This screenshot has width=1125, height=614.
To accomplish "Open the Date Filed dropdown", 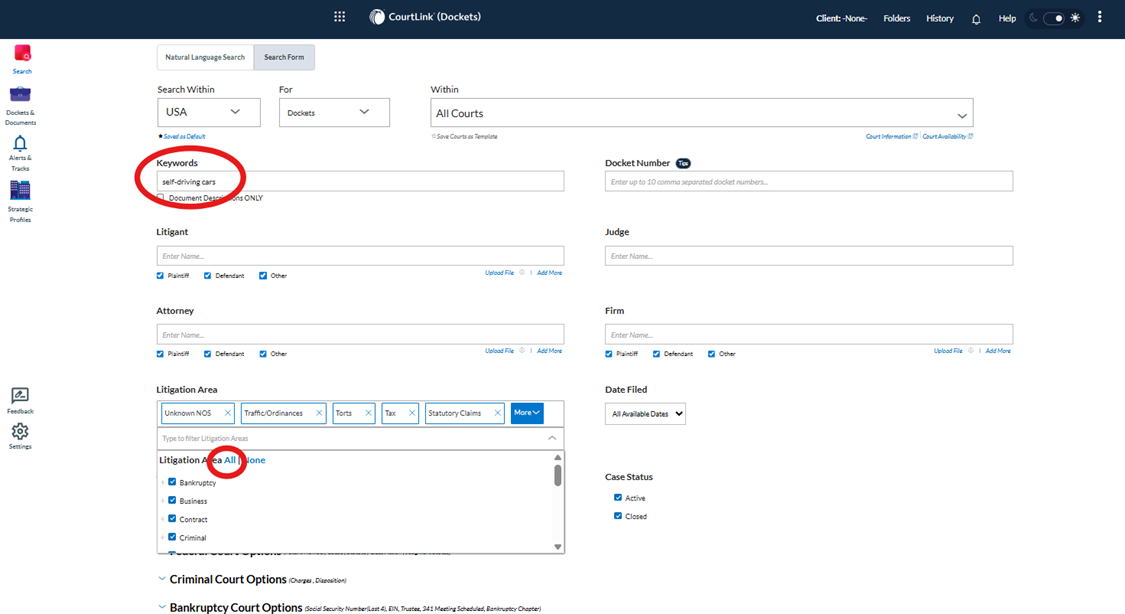I will point(645,414).
